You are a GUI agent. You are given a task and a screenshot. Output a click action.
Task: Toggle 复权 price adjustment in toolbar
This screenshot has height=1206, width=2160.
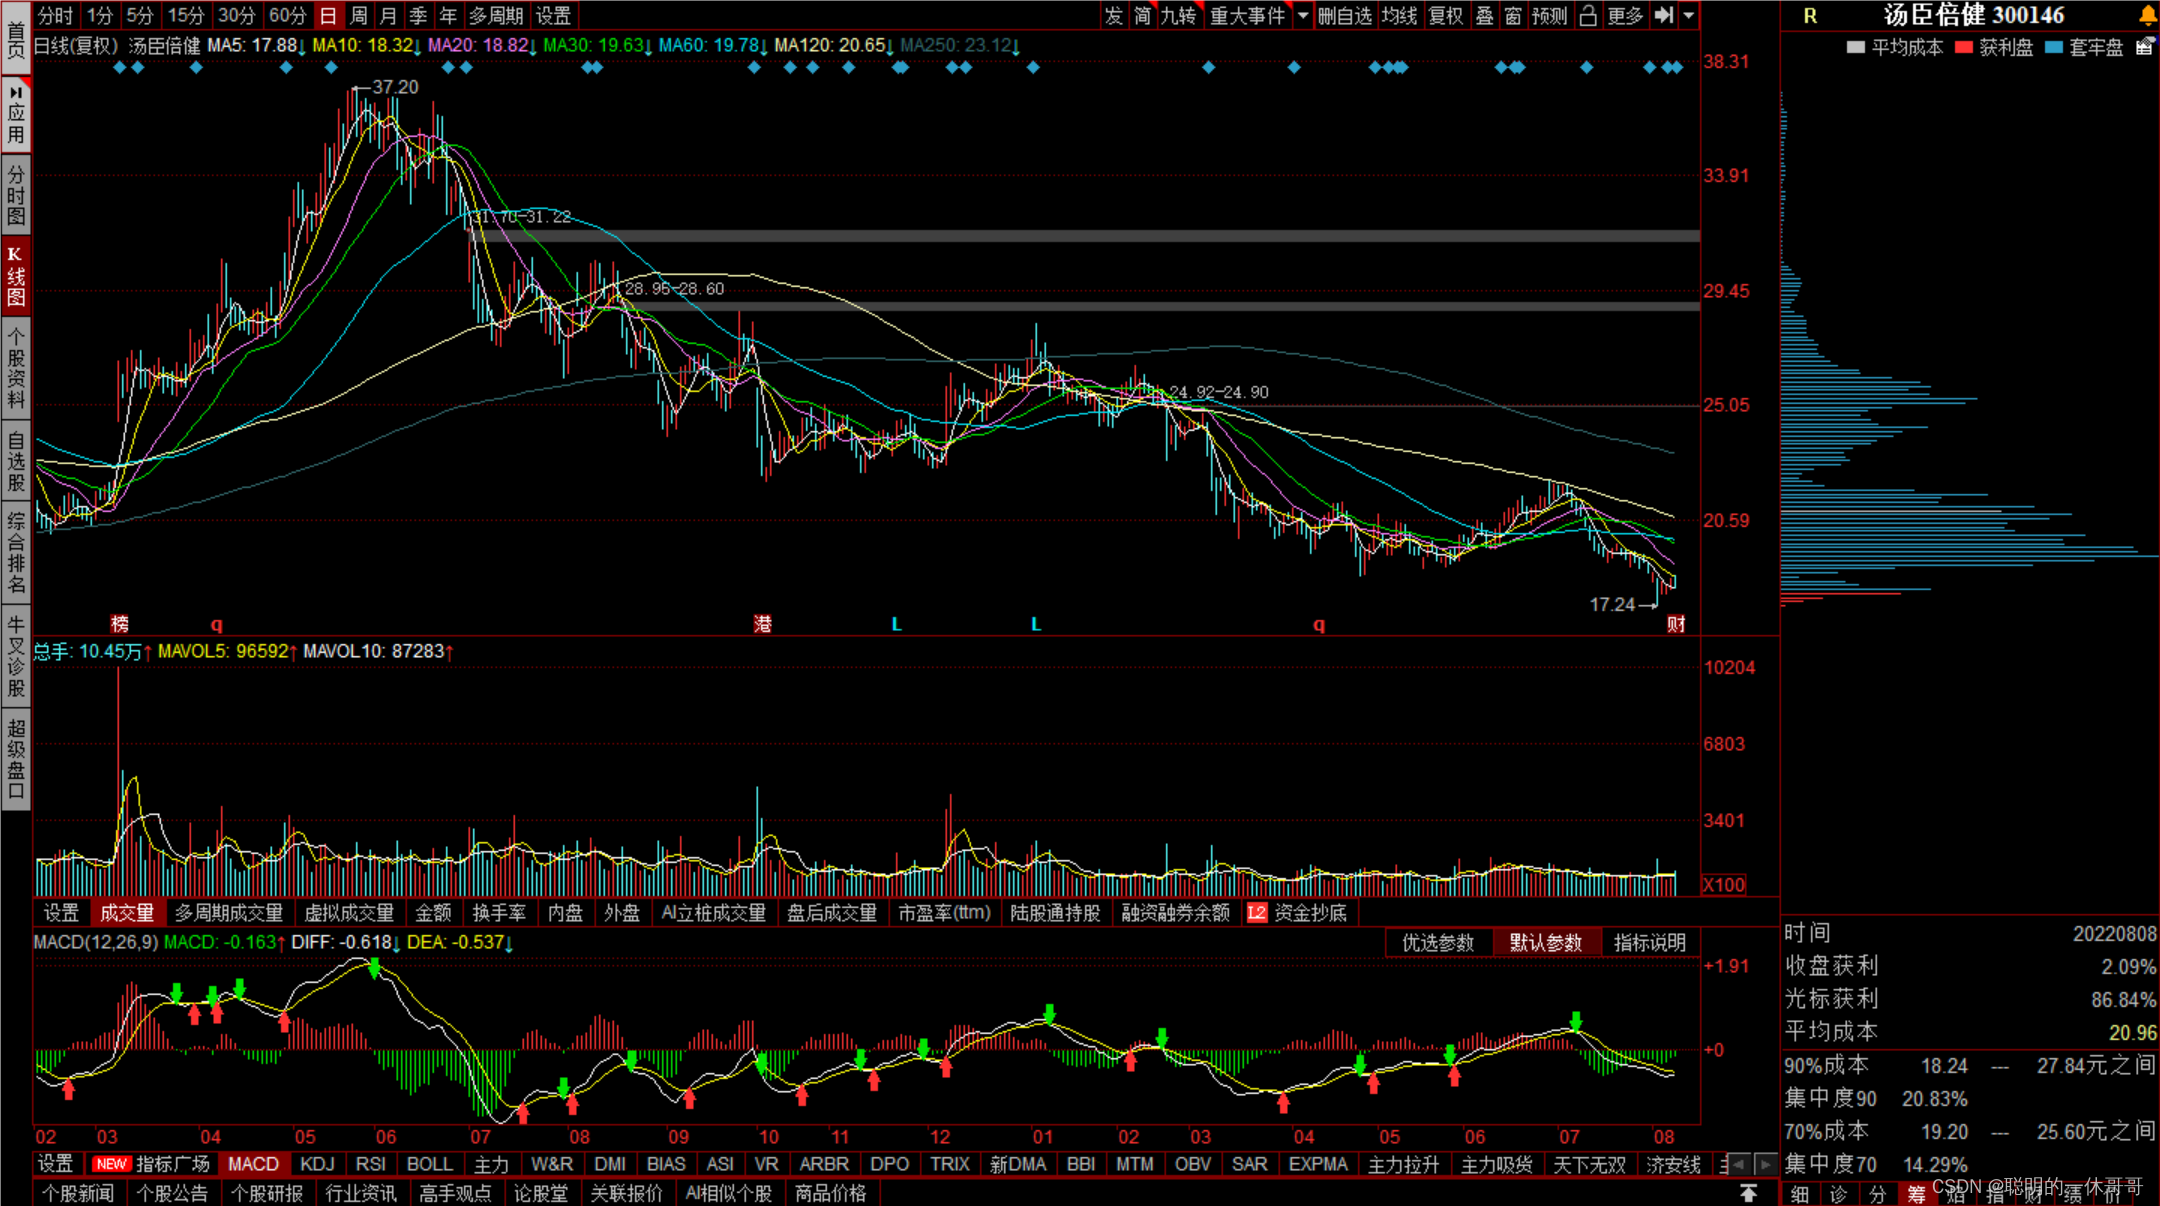coord(1445,15)
